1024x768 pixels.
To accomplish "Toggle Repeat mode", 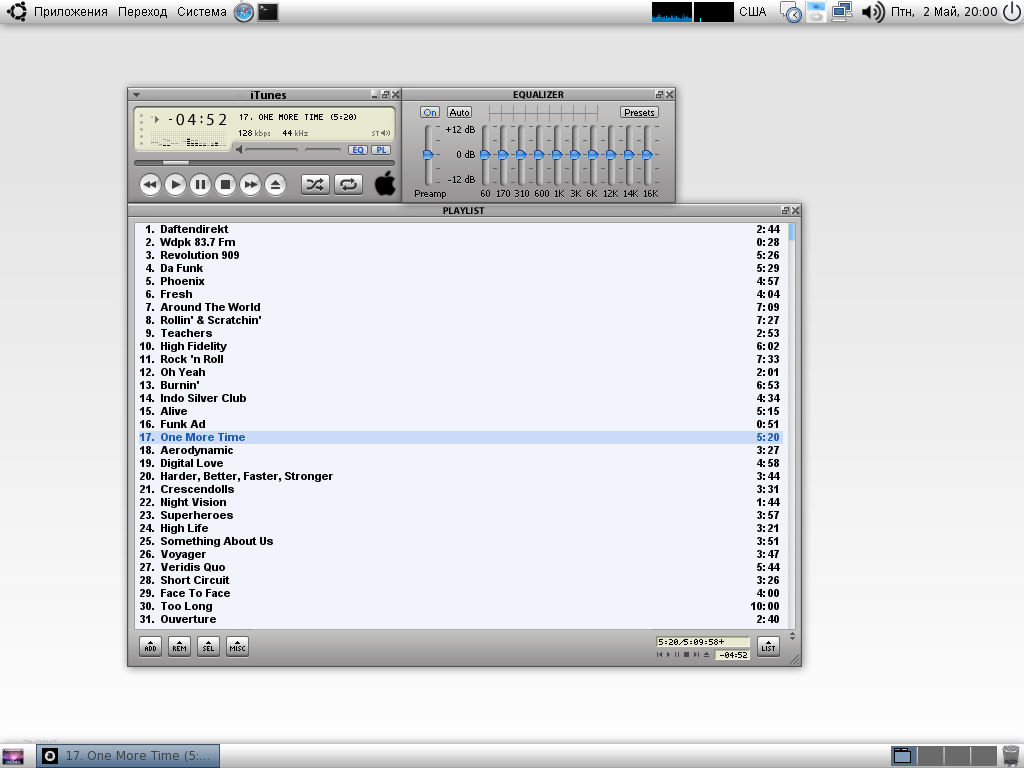I will 348,185.
